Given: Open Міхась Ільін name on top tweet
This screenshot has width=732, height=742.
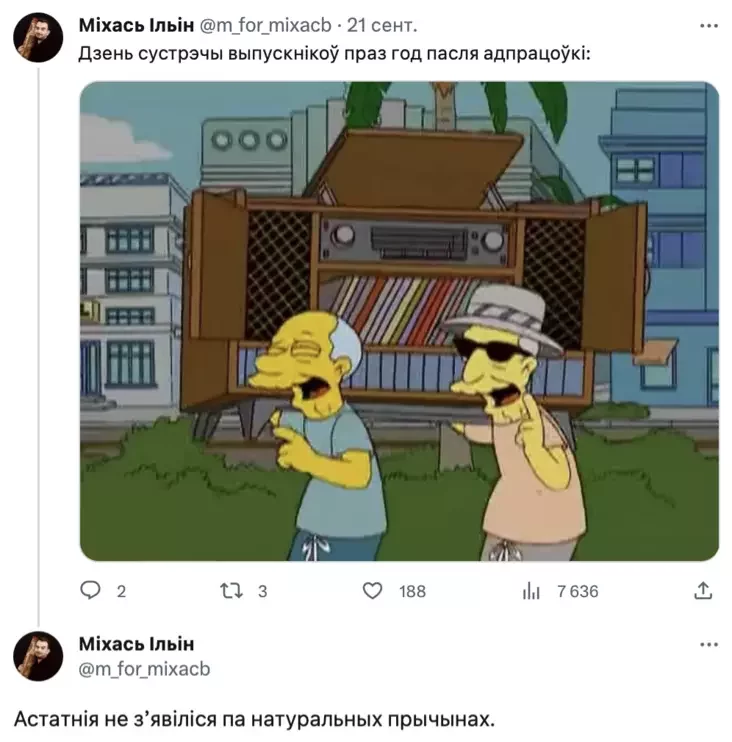Looking at the screenshot, I should click(x=136, y=26).
